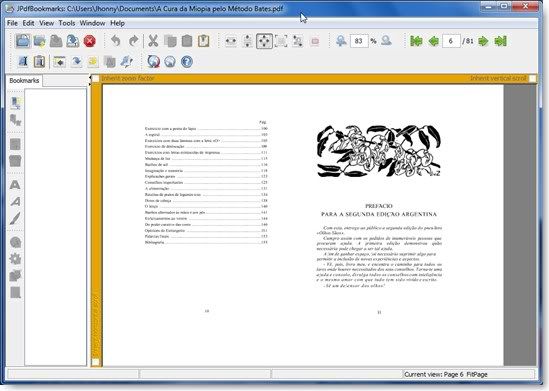Open a PDF with the folder icon
Image resolution: width=549 pixels, height=391 pixels.
23,41
